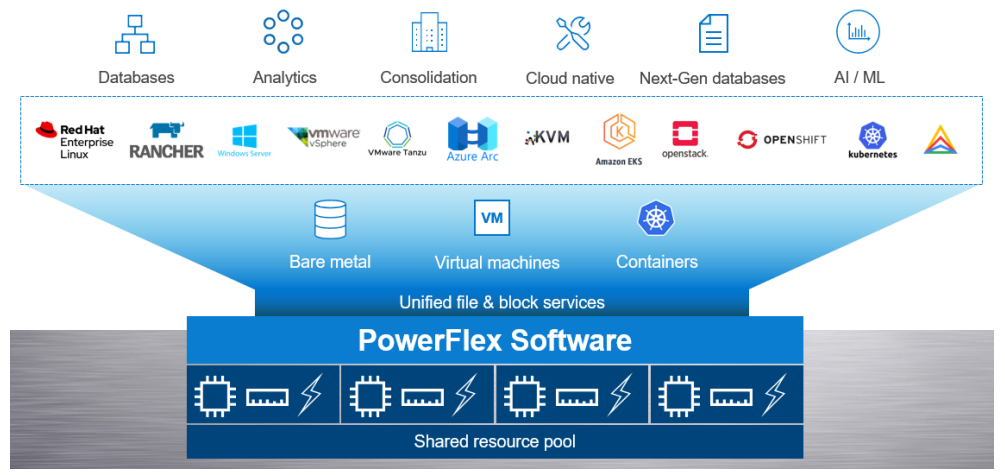The image size is (1005, 475).
Task: Click the Red Hat Enterprise Linux logo
Action: coord(74,140)
